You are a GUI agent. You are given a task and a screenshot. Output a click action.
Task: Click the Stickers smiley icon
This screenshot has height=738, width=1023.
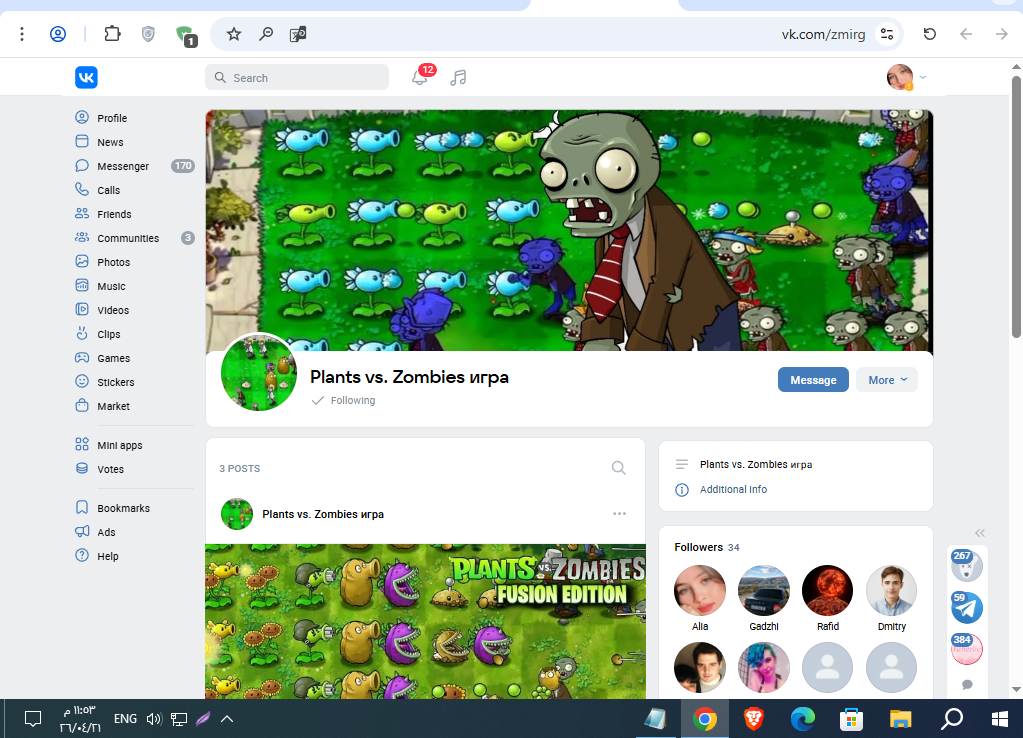pos(82,381)
